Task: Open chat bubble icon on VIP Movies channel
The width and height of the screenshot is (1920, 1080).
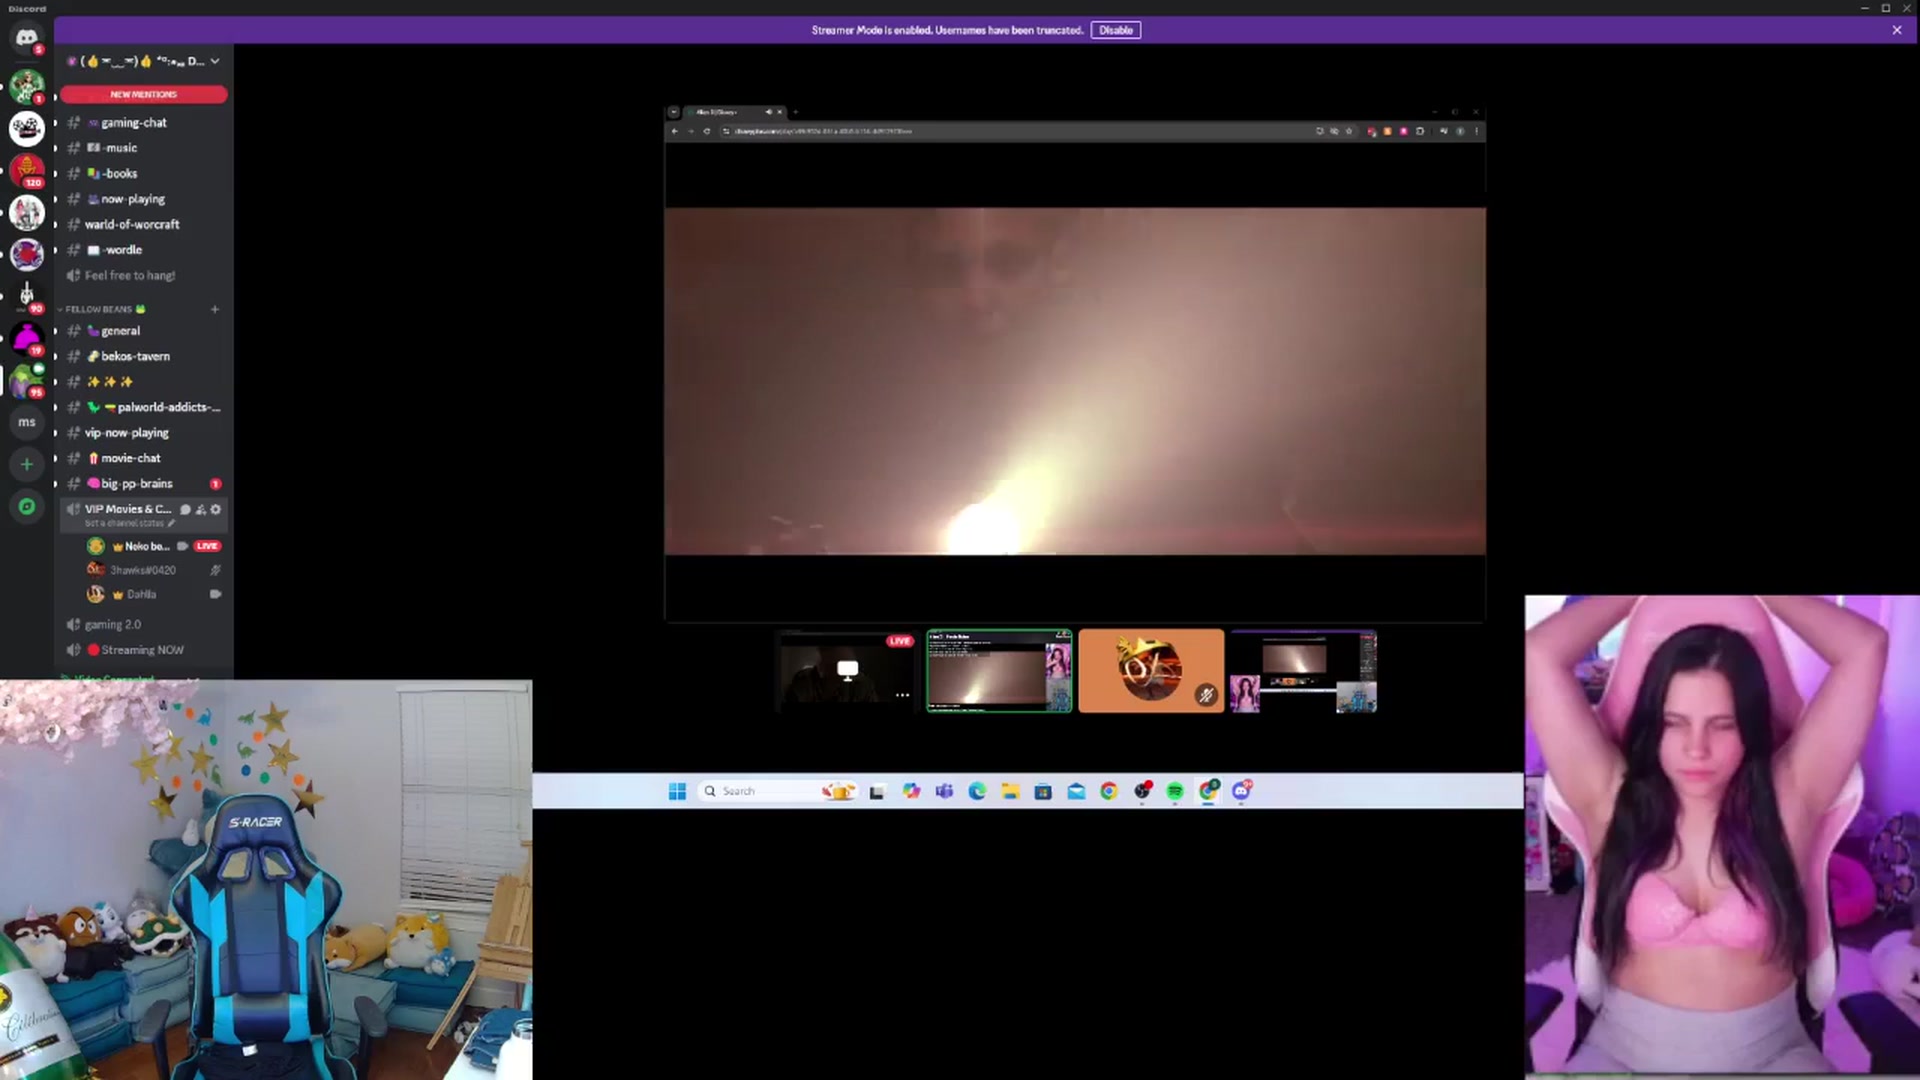Action: 185,509
